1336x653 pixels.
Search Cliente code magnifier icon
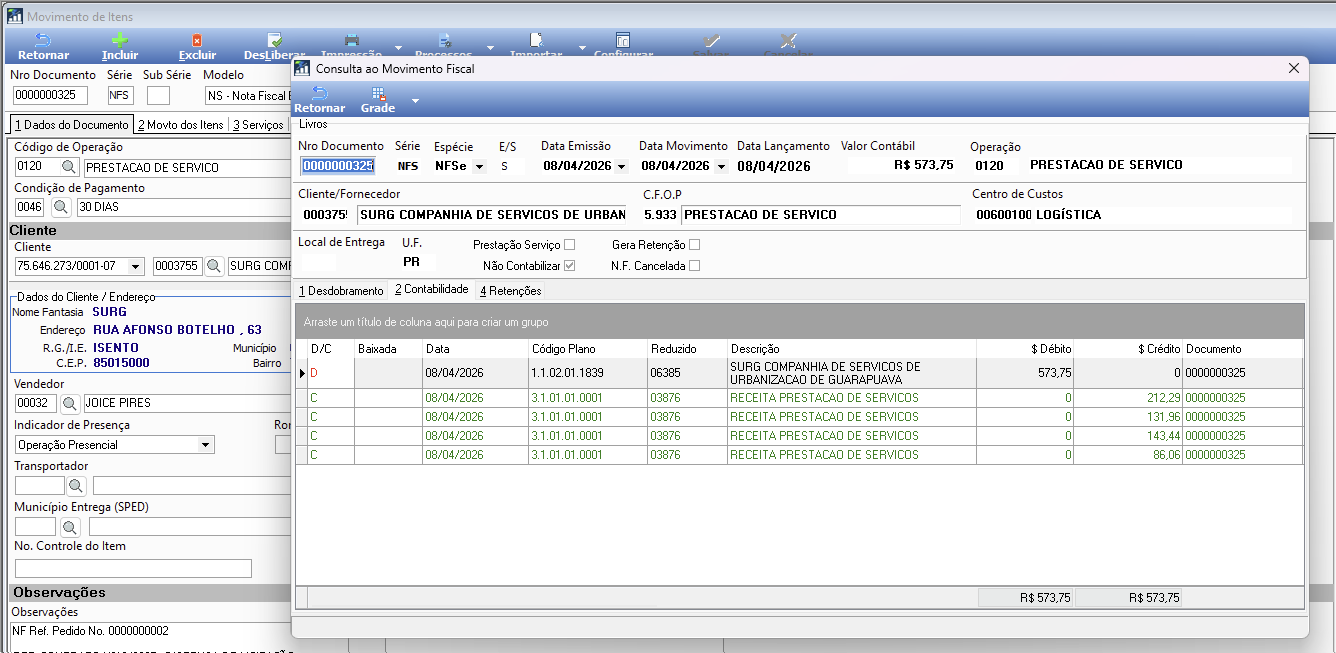[x=214, y=266]
